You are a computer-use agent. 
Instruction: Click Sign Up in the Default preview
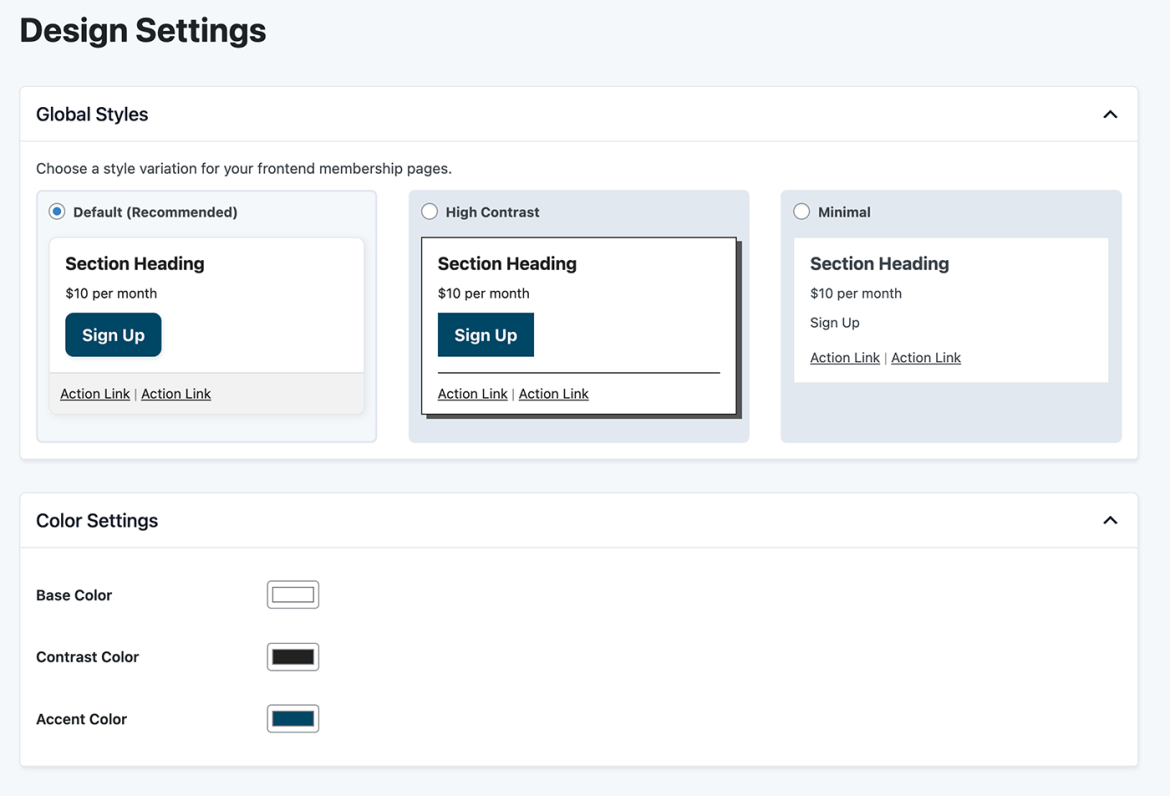coord(113,334)
